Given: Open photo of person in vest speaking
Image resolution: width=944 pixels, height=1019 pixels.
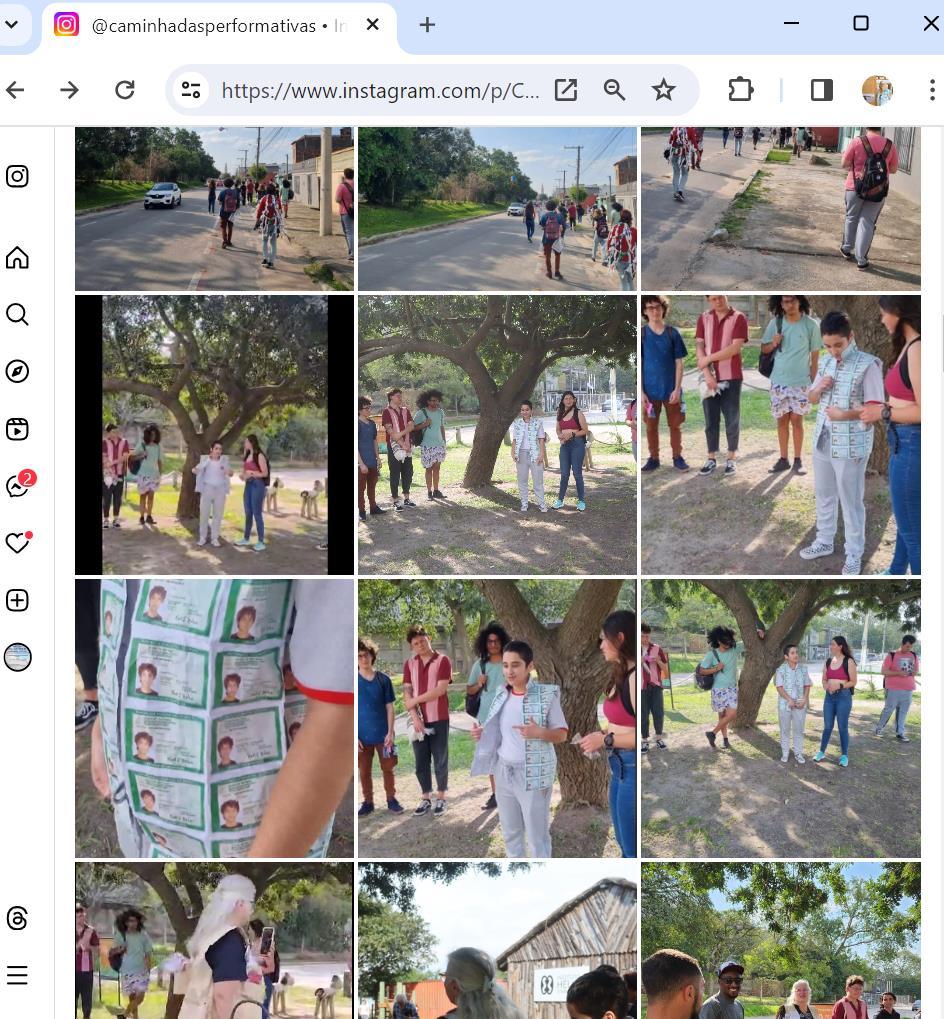Looking at the screenshot, I should [x=497, y=718].
